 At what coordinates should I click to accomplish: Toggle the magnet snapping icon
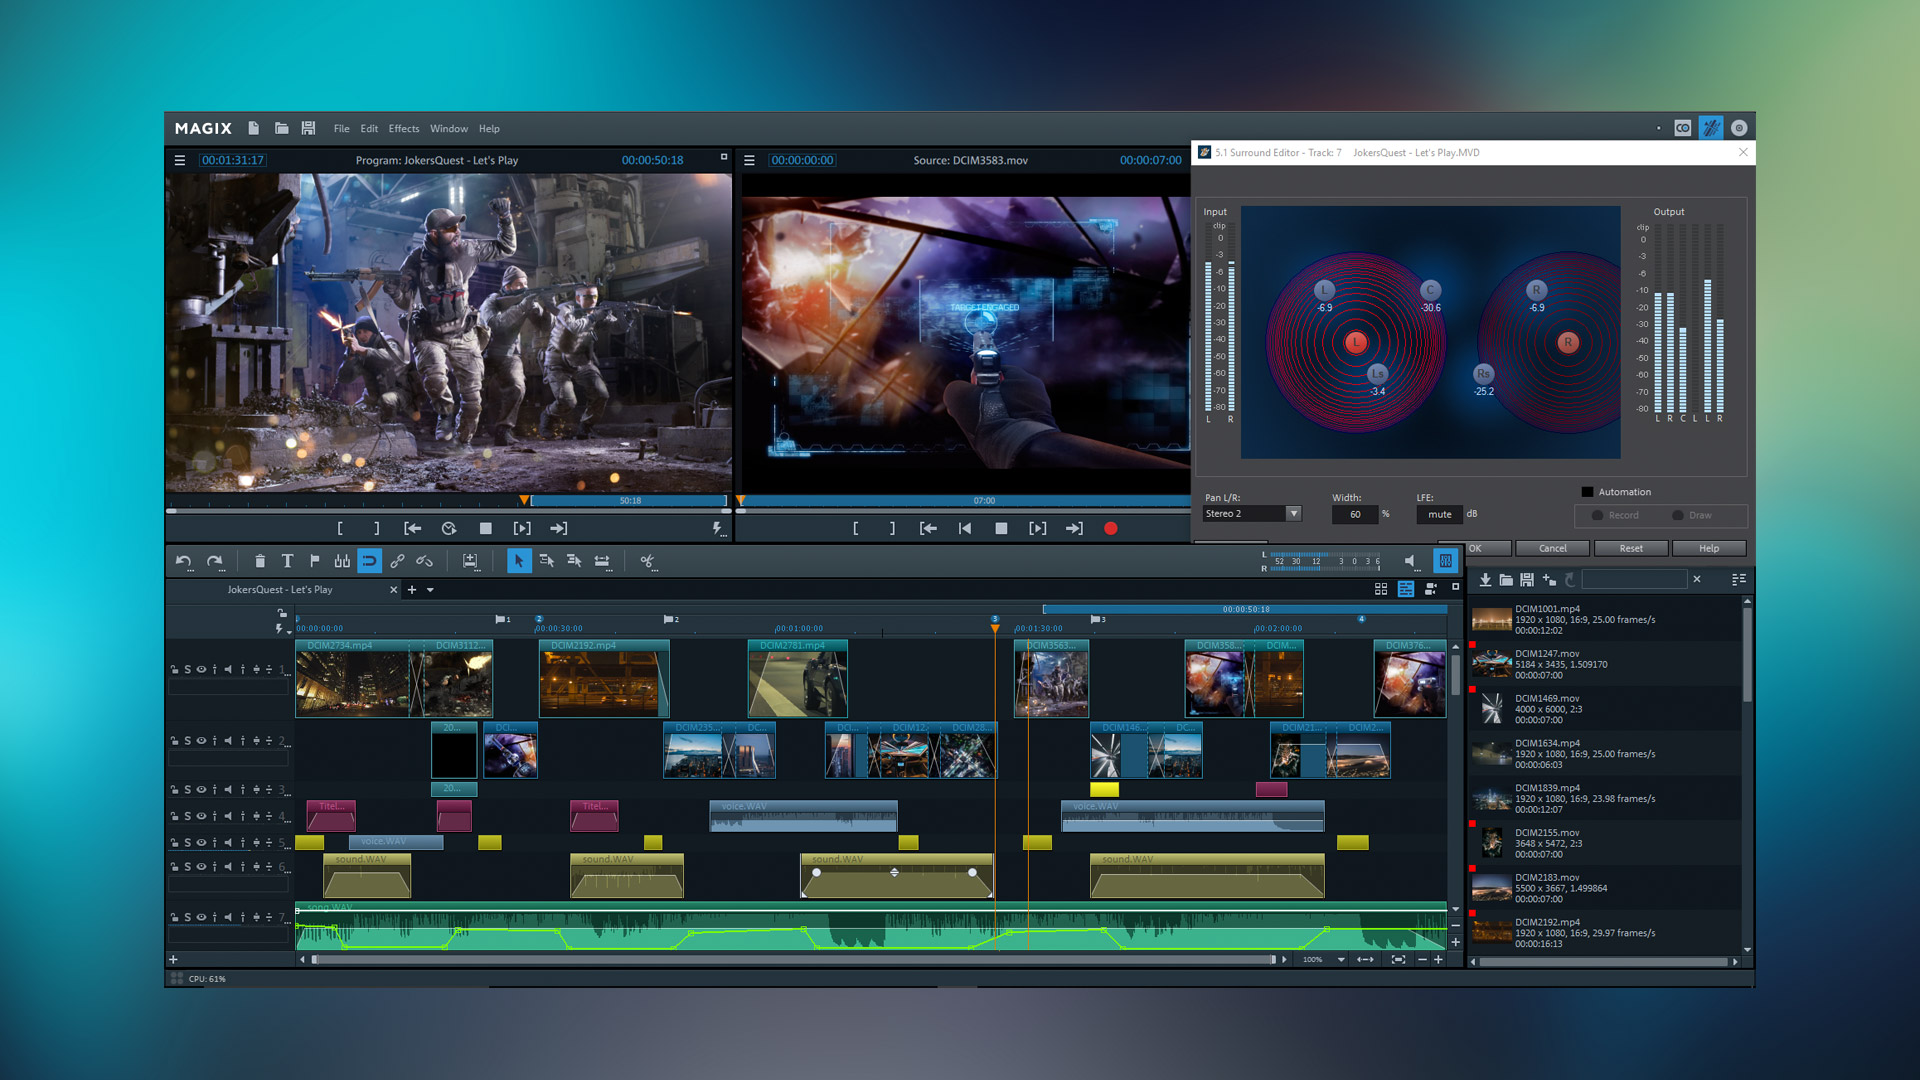[x=370, y=561]
